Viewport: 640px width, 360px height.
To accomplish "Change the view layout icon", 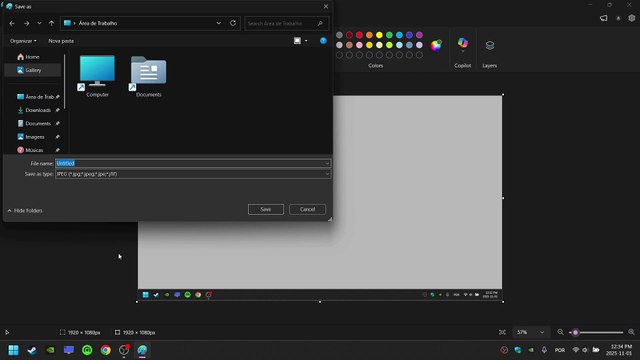I will coord(297,40).
